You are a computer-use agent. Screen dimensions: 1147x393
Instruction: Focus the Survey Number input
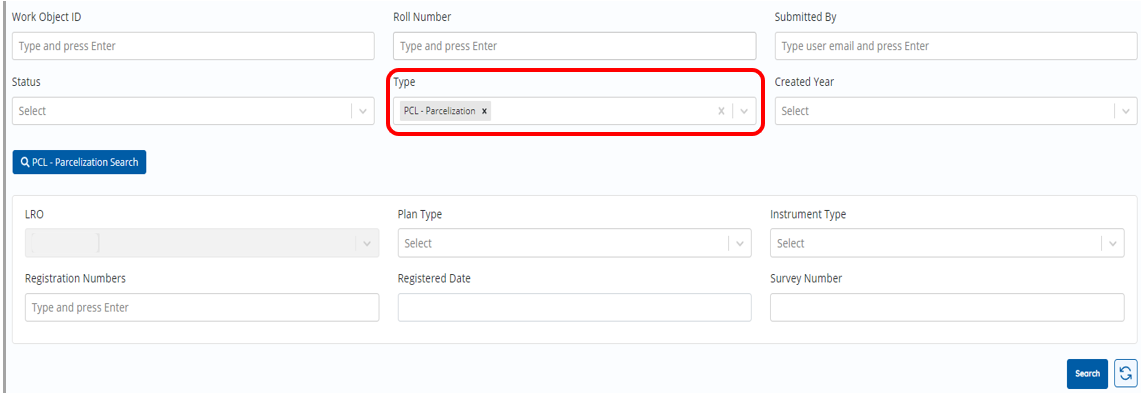pyautogui.click(x=947, y=307)
